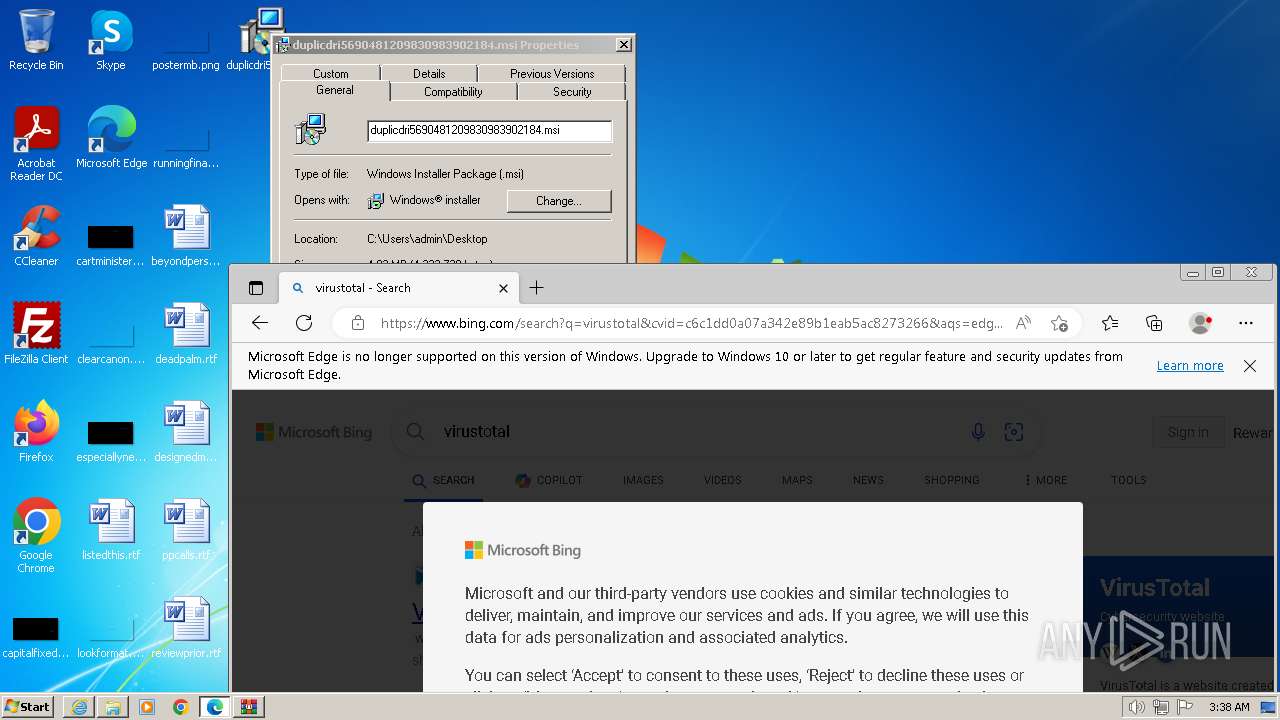Image resolution: width=1280 pixels, height=720 pixels.
Task: Open Firefox desktop shortcut
Action: click(36, 432)
